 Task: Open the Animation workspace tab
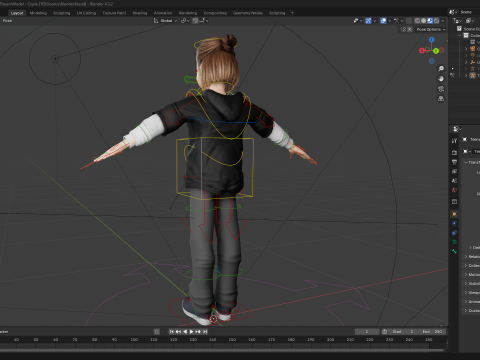[163, 13]
